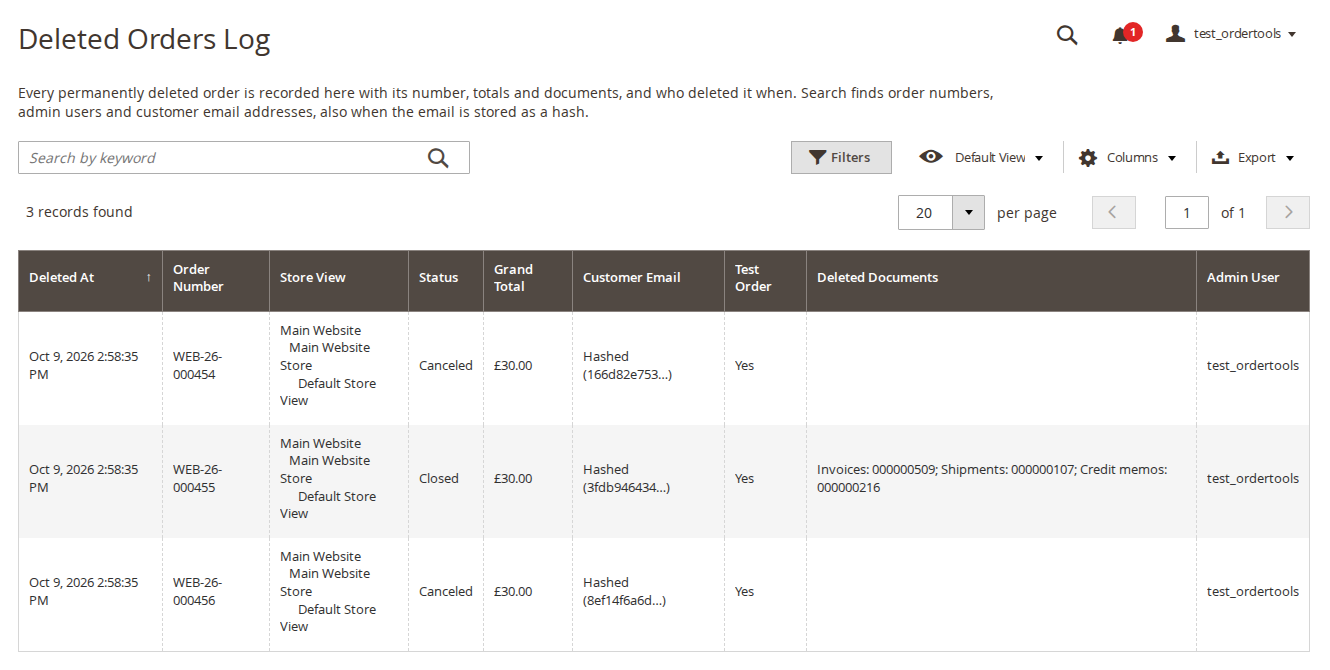Select order number WEB-26-000454
The image size is (1330, 670).
tap(198, 366)
